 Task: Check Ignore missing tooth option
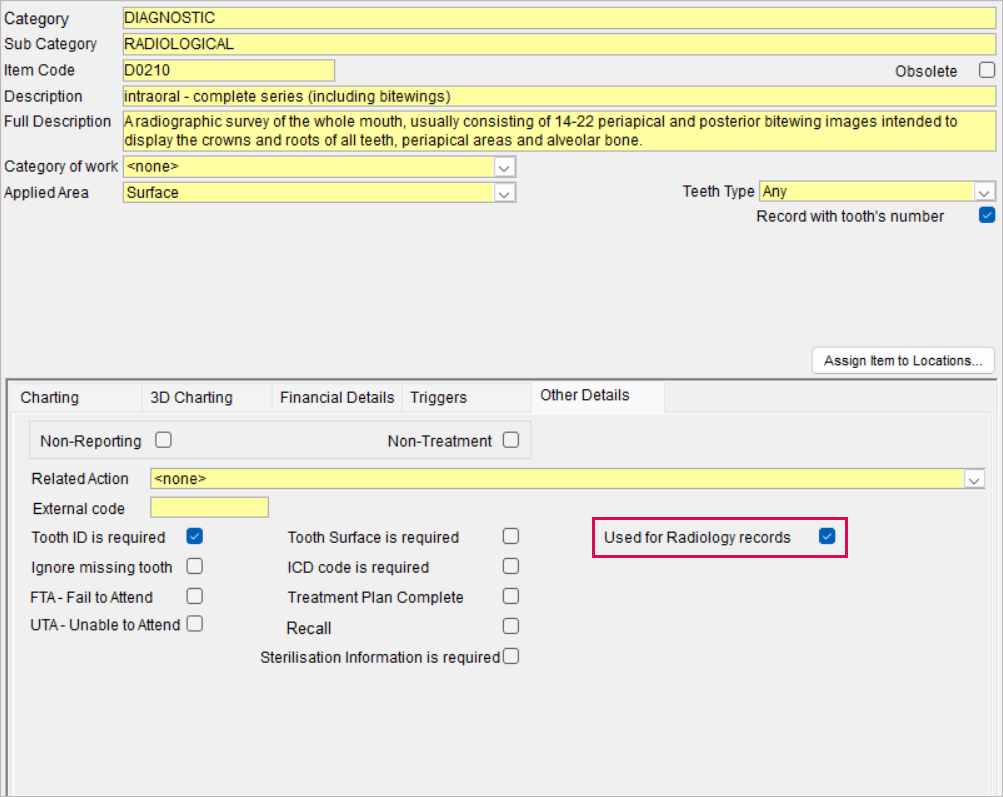[194, 566]
